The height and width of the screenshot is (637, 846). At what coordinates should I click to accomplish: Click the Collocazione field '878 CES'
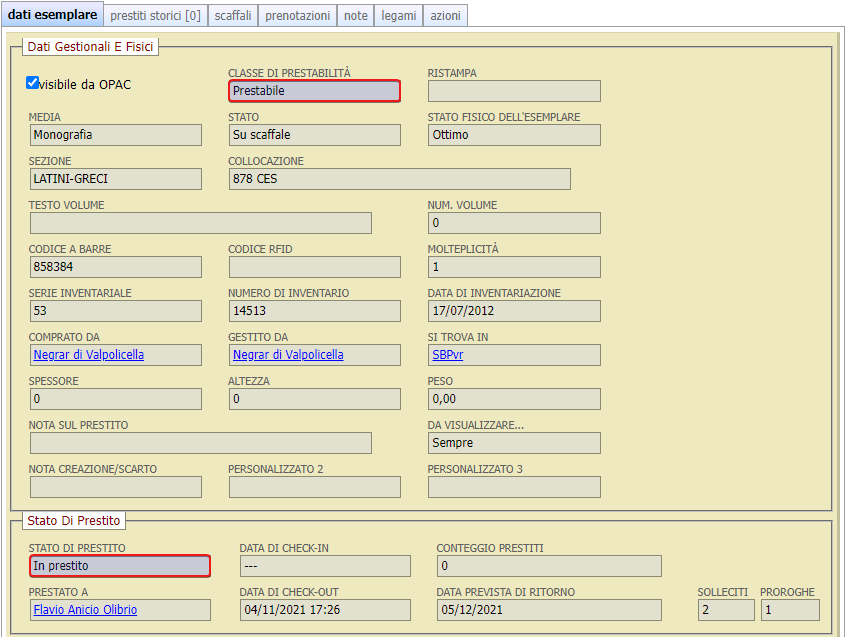point(399,179)
